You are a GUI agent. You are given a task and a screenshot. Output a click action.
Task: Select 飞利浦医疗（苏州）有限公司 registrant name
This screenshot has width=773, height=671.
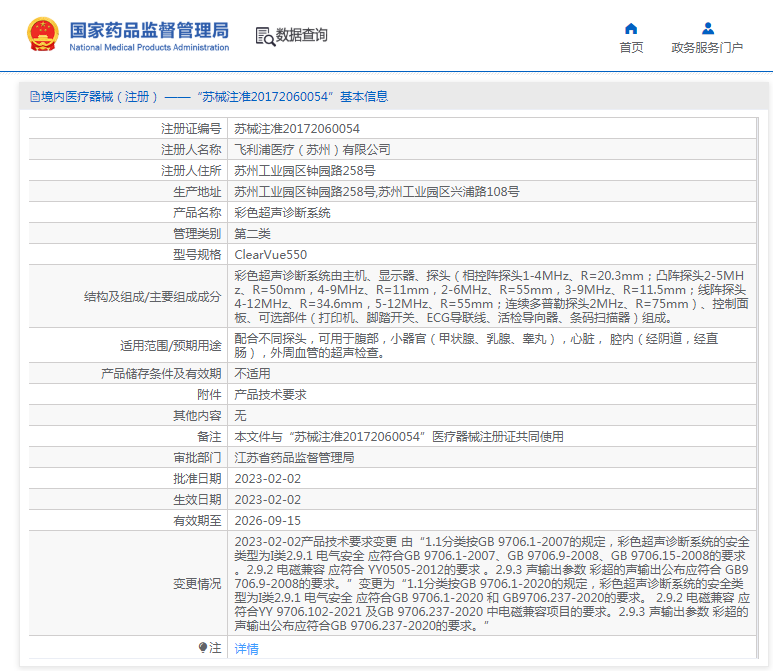[313, 149]
